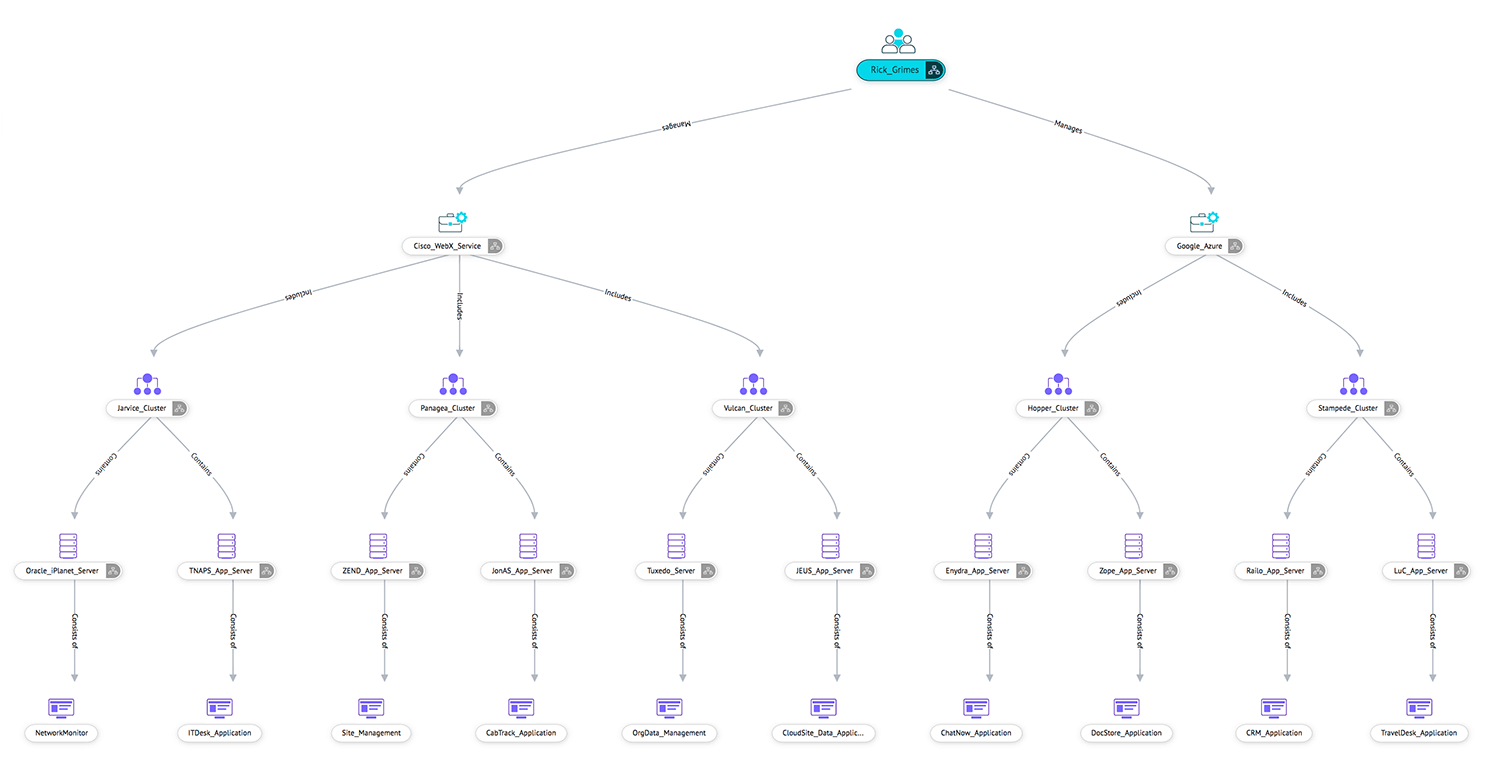Viewport: 1500px width, 766px height.
Task: Toggle hierarchy button on Railo_App_Server
Action: coord(1317,571)
